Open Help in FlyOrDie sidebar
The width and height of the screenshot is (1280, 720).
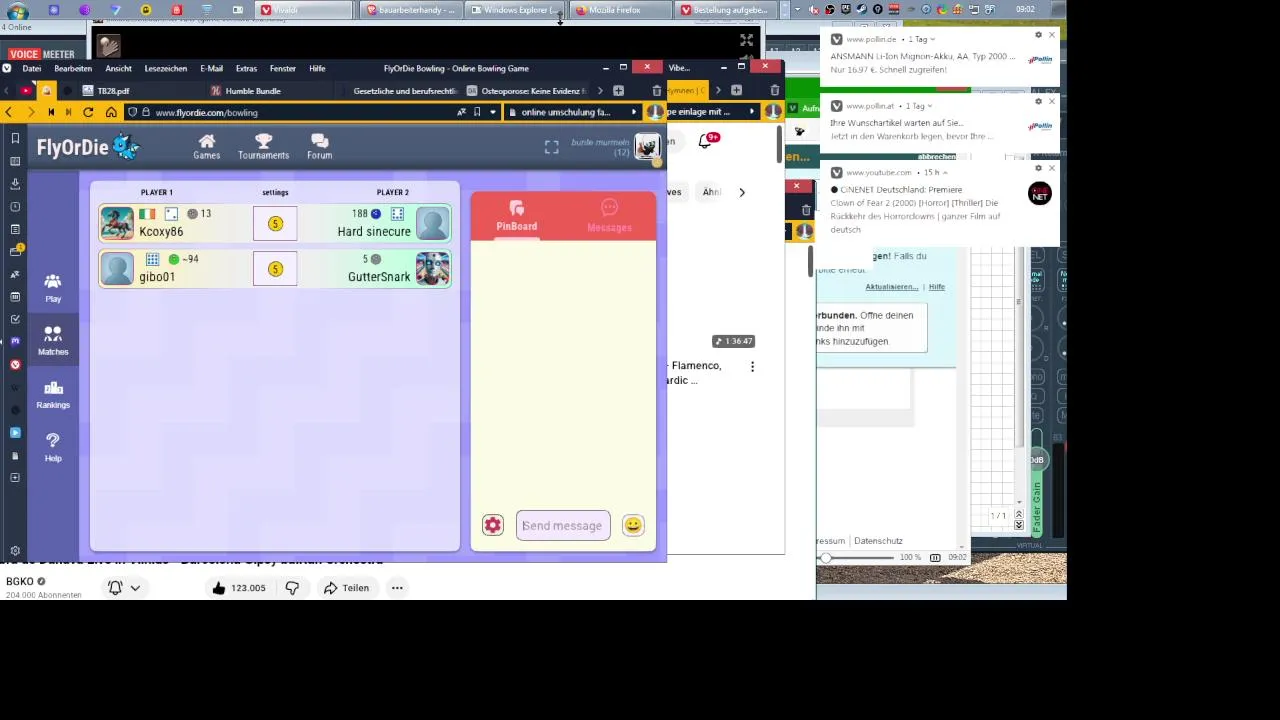pos(53,447)
